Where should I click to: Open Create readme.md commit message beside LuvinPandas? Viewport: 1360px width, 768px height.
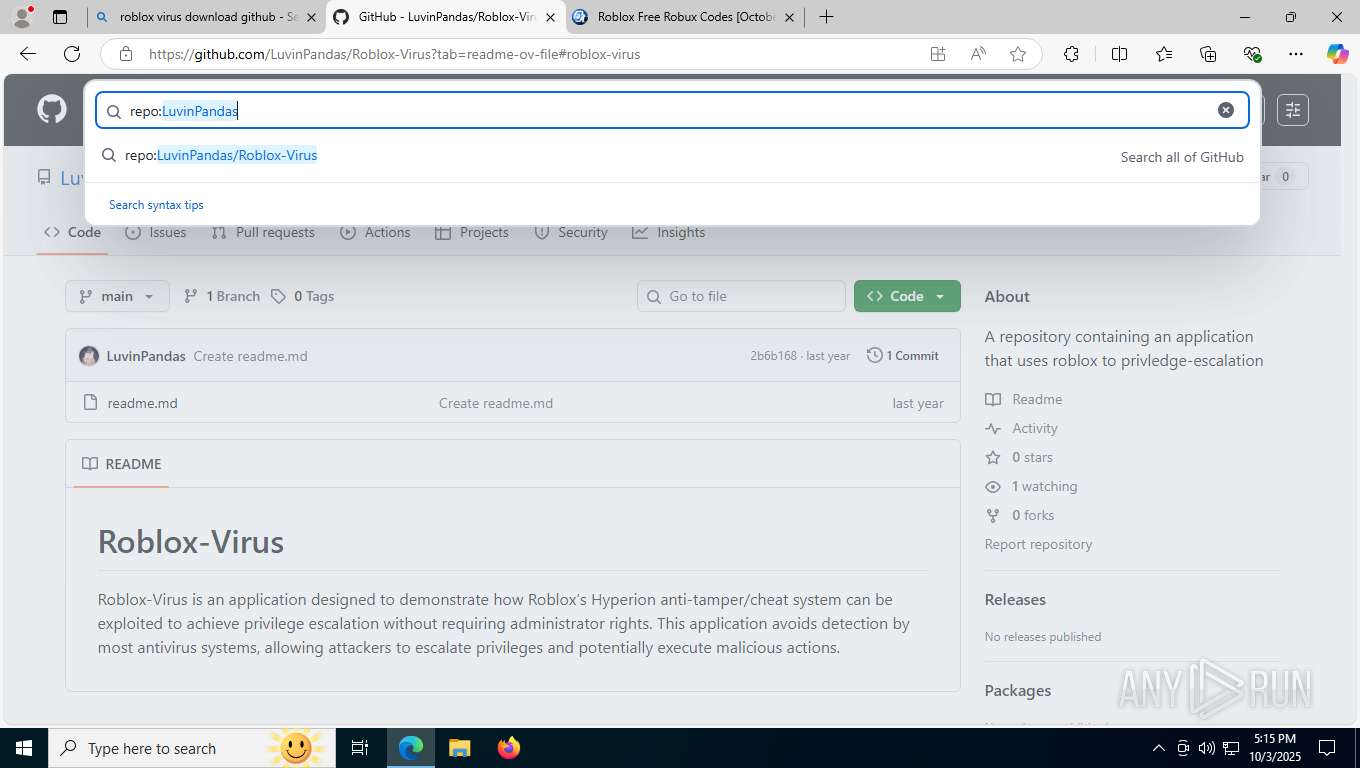(x=250, y=356)
